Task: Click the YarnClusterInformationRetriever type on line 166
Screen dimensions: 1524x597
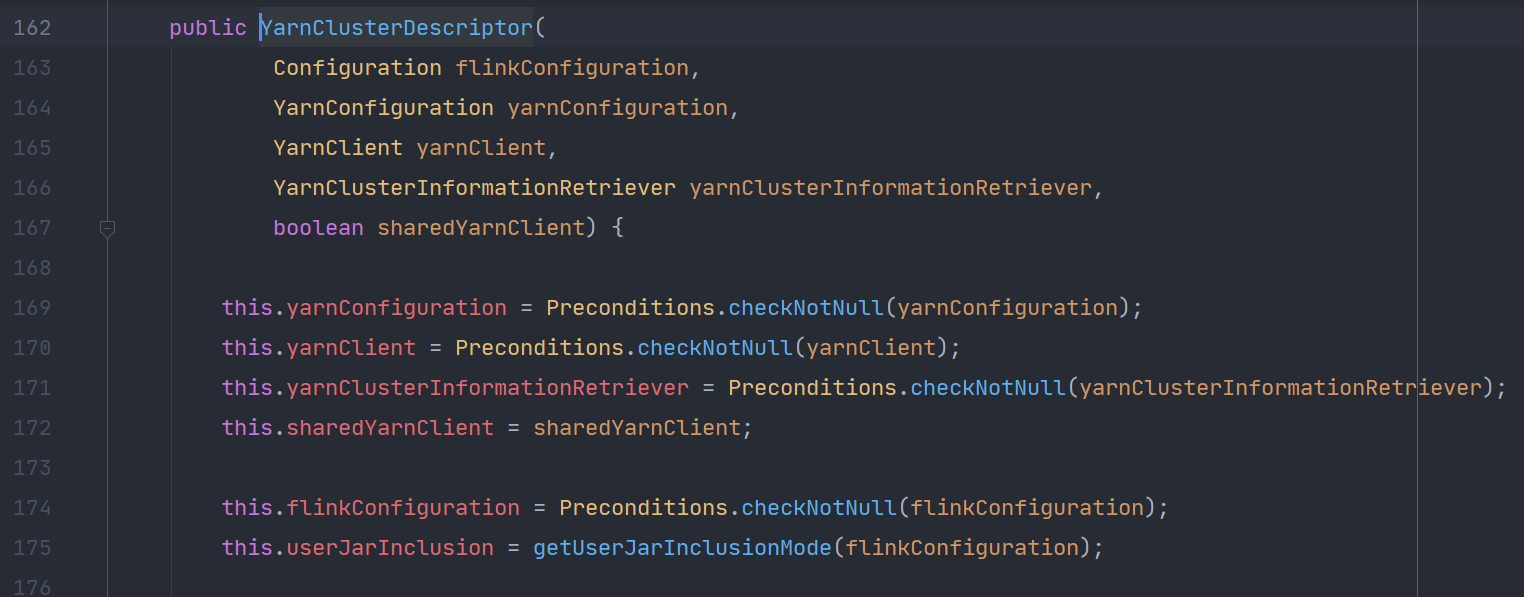Action: 475,188
